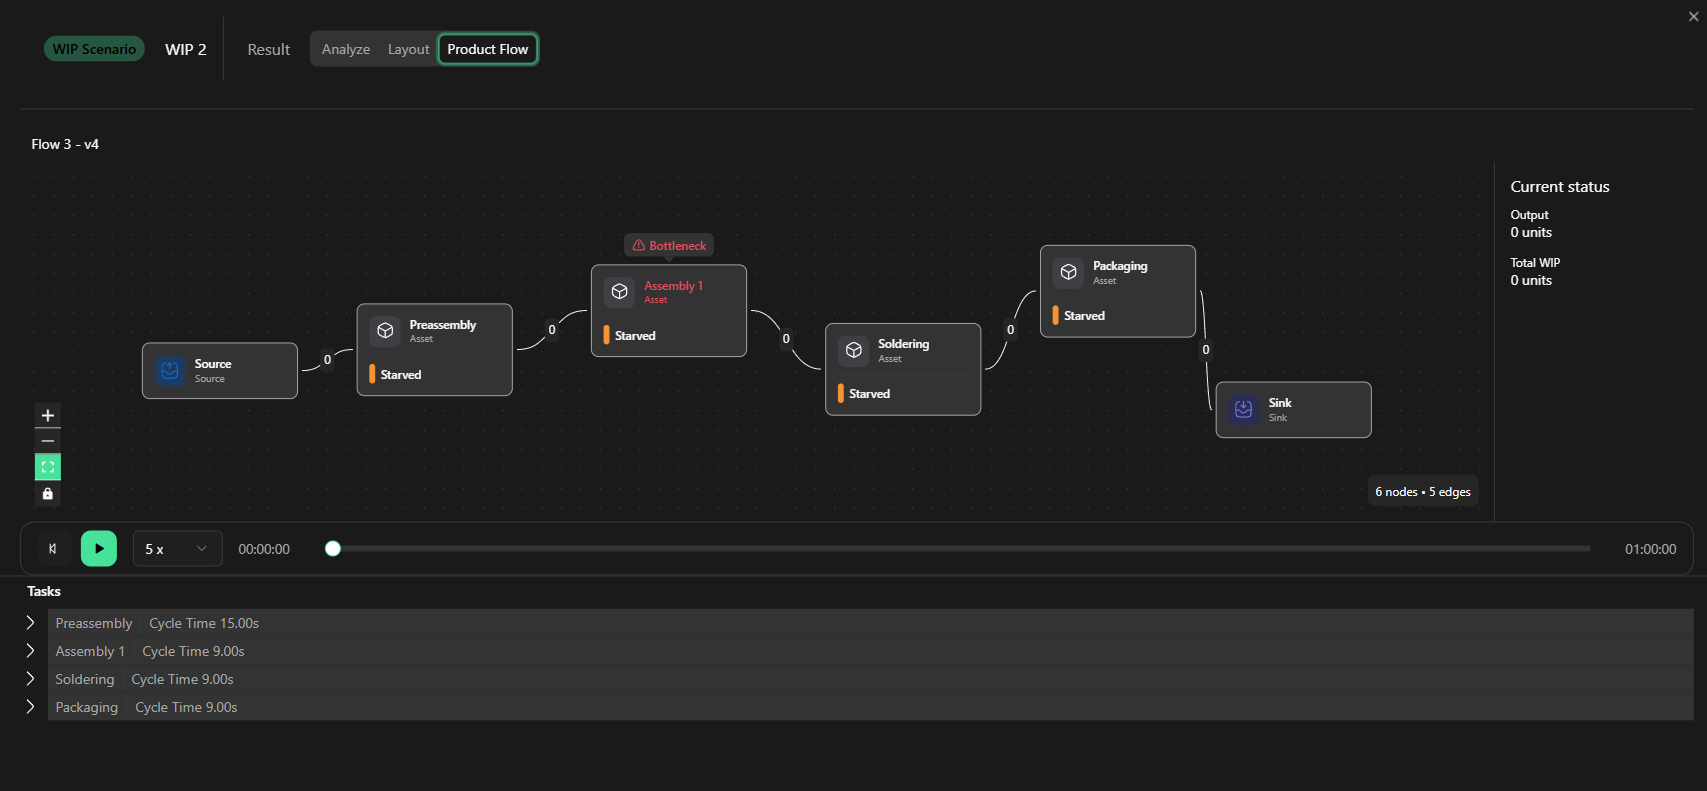Click edge count between Soldering and Packaging

point(1011,330)
